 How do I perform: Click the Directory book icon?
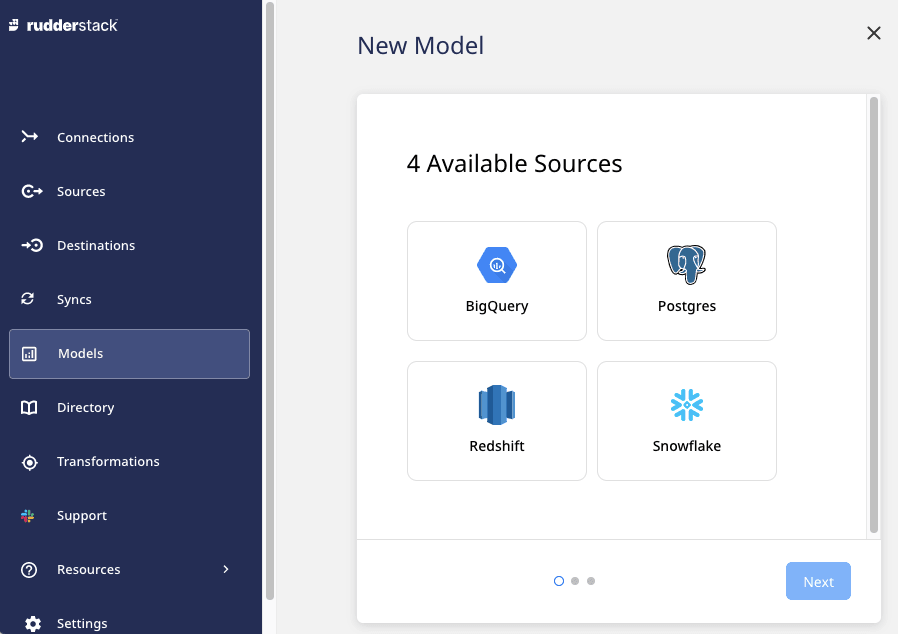[29, 407]
